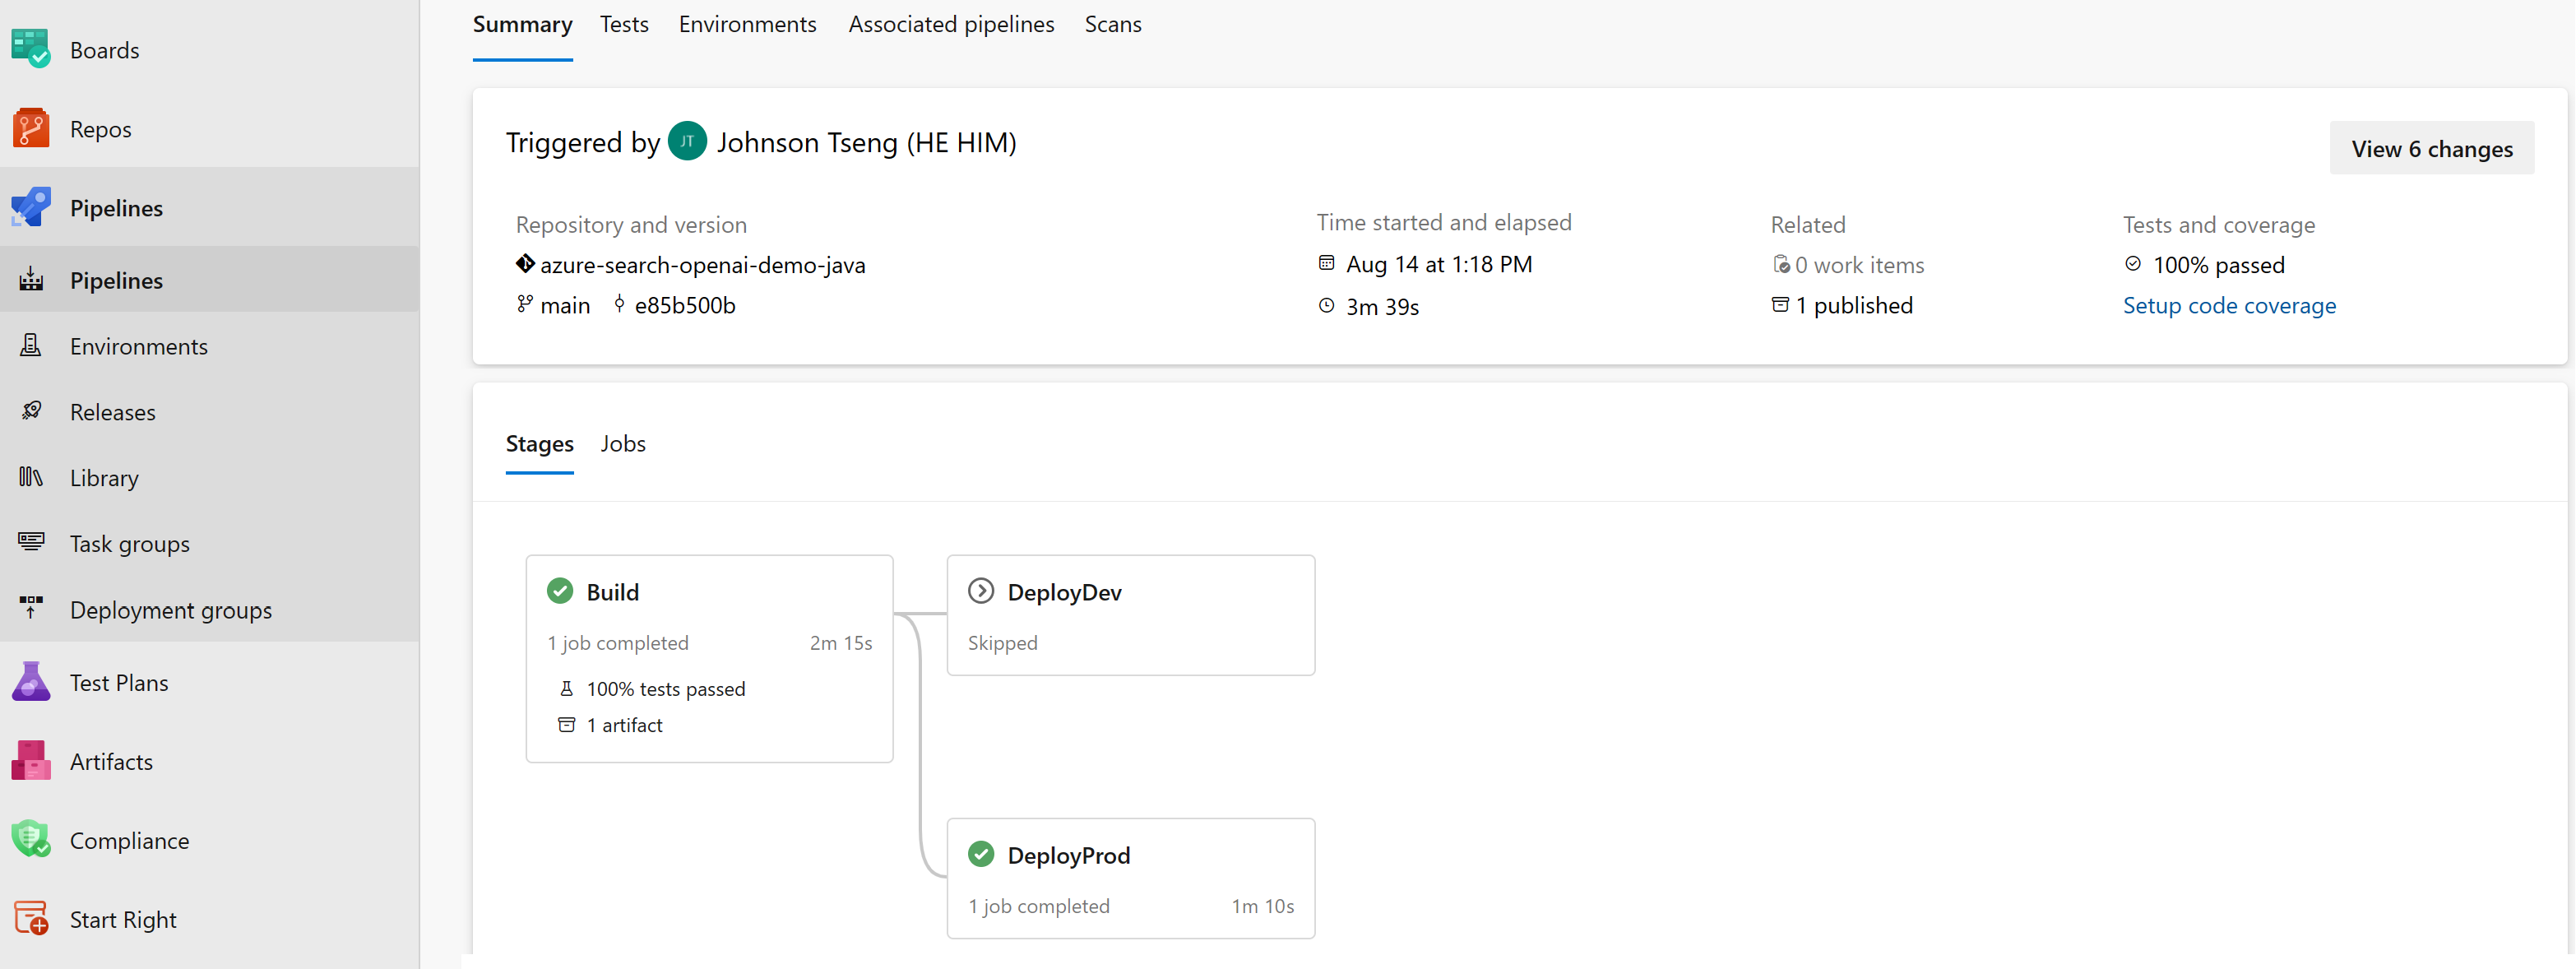The width and height of the screenshot is (2576, 969).
Task: Open the Boards sidebar icon
Action: [31, 49]
